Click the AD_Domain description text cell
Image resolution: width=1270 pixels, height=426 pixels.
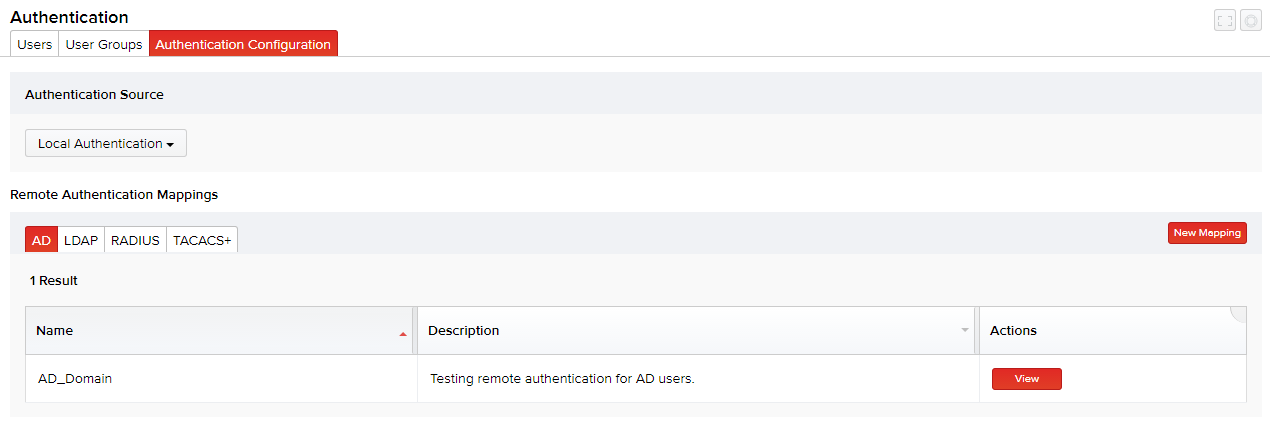(x=562, y=379)
